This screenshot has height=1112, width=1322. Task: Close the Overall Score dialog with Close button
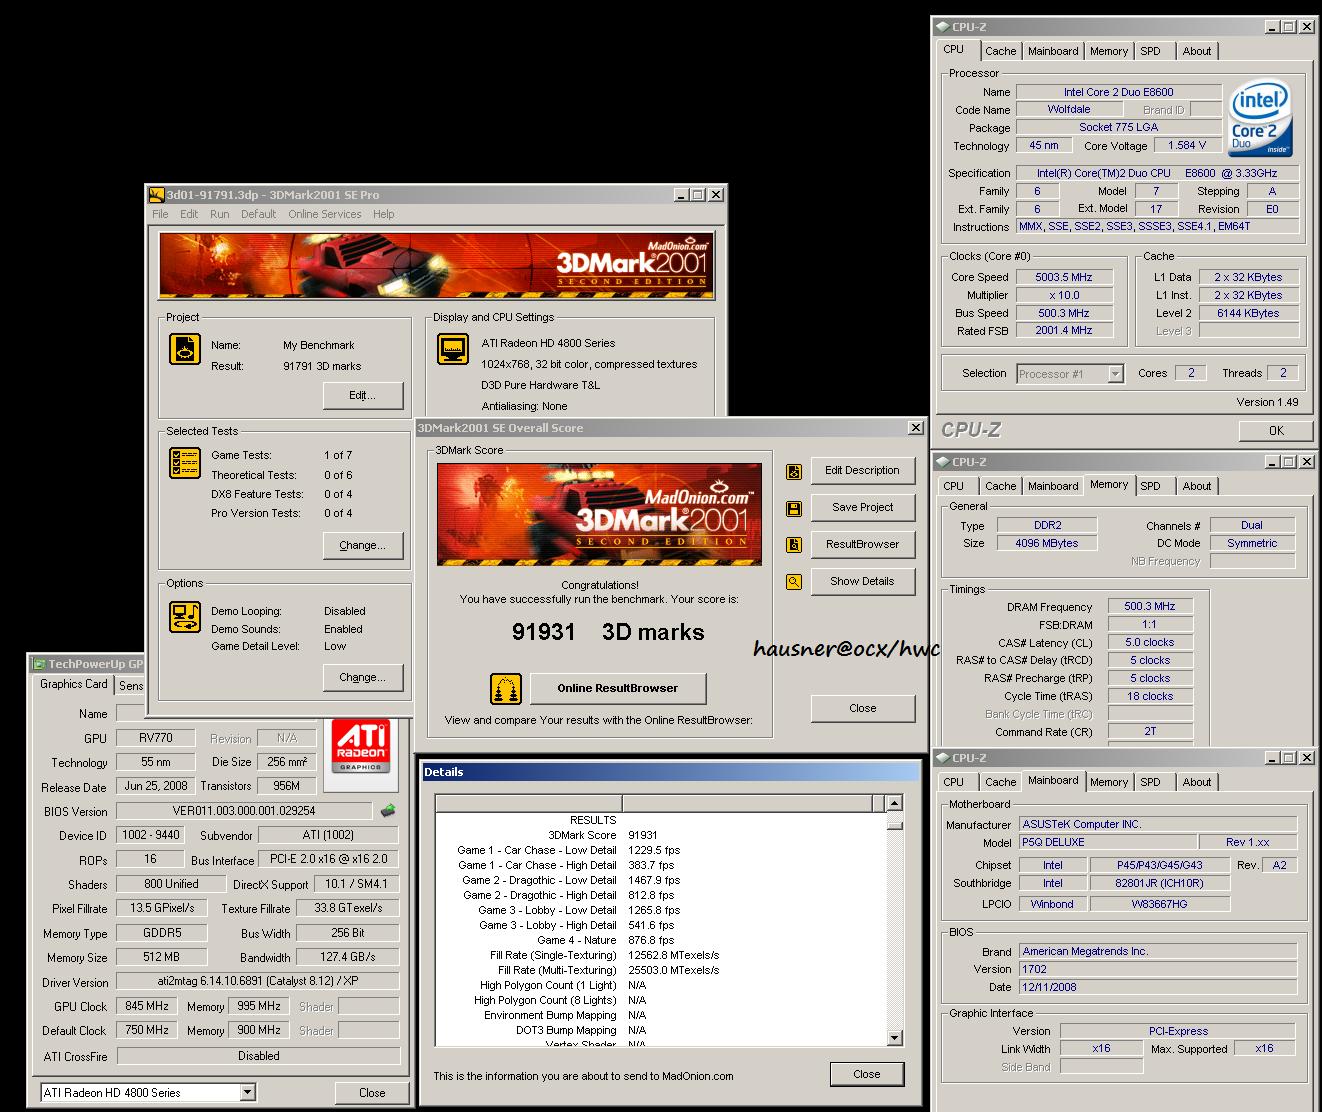point(862,709)
